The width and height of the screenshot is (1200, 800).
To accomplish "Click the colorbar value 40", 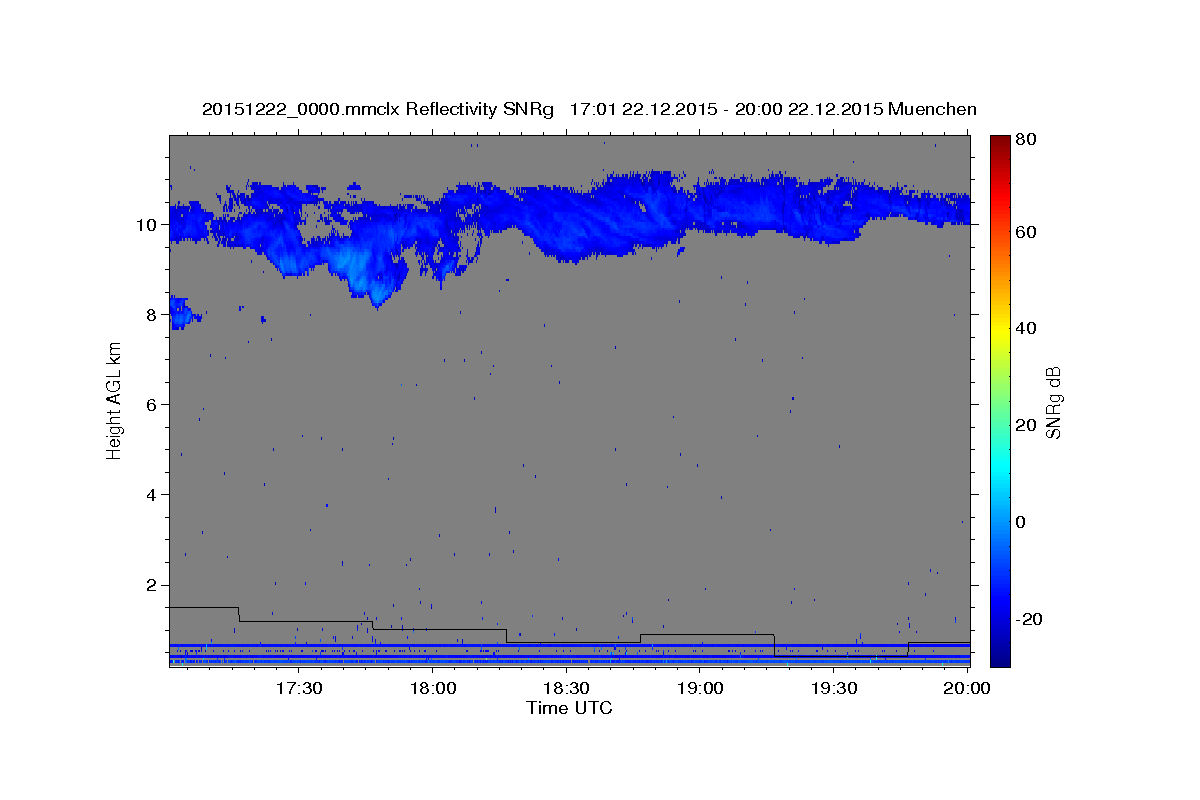I will pos(1025,328).
